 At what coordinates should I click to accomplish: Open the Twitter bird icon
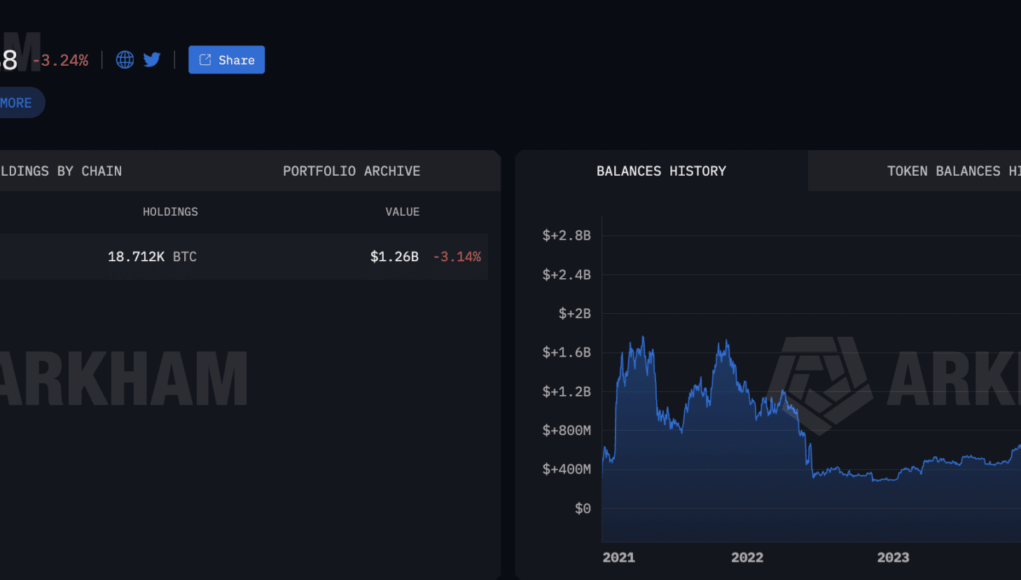[152, 60]
